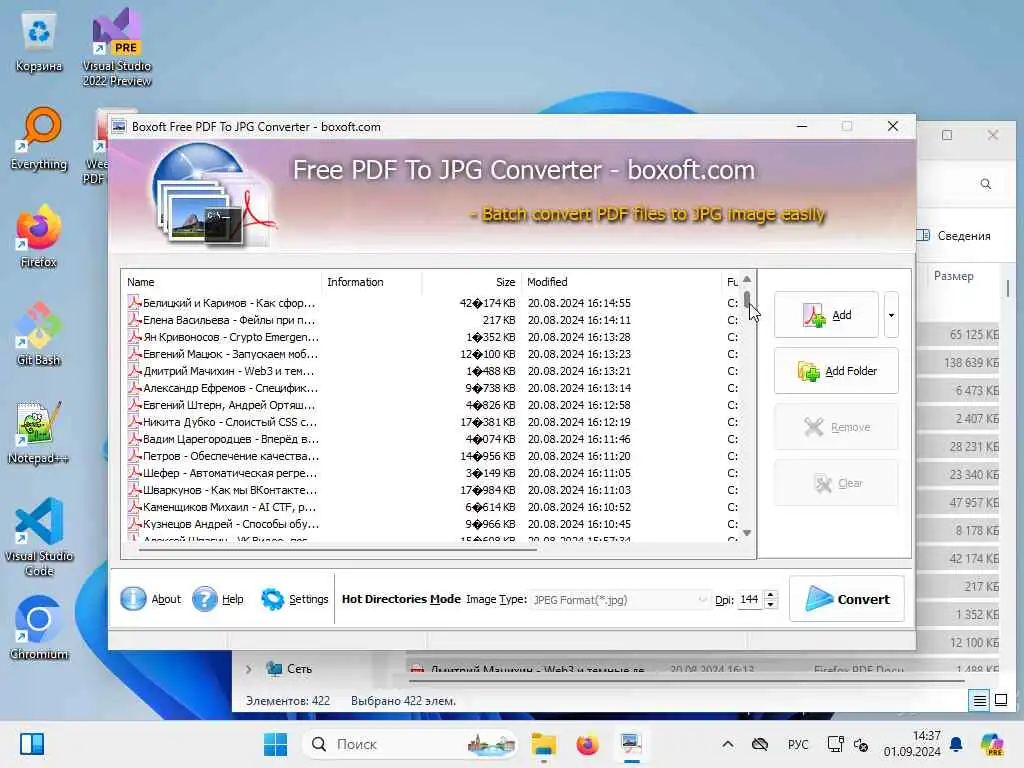Expand the Сеть node in Explorer window

249,669
